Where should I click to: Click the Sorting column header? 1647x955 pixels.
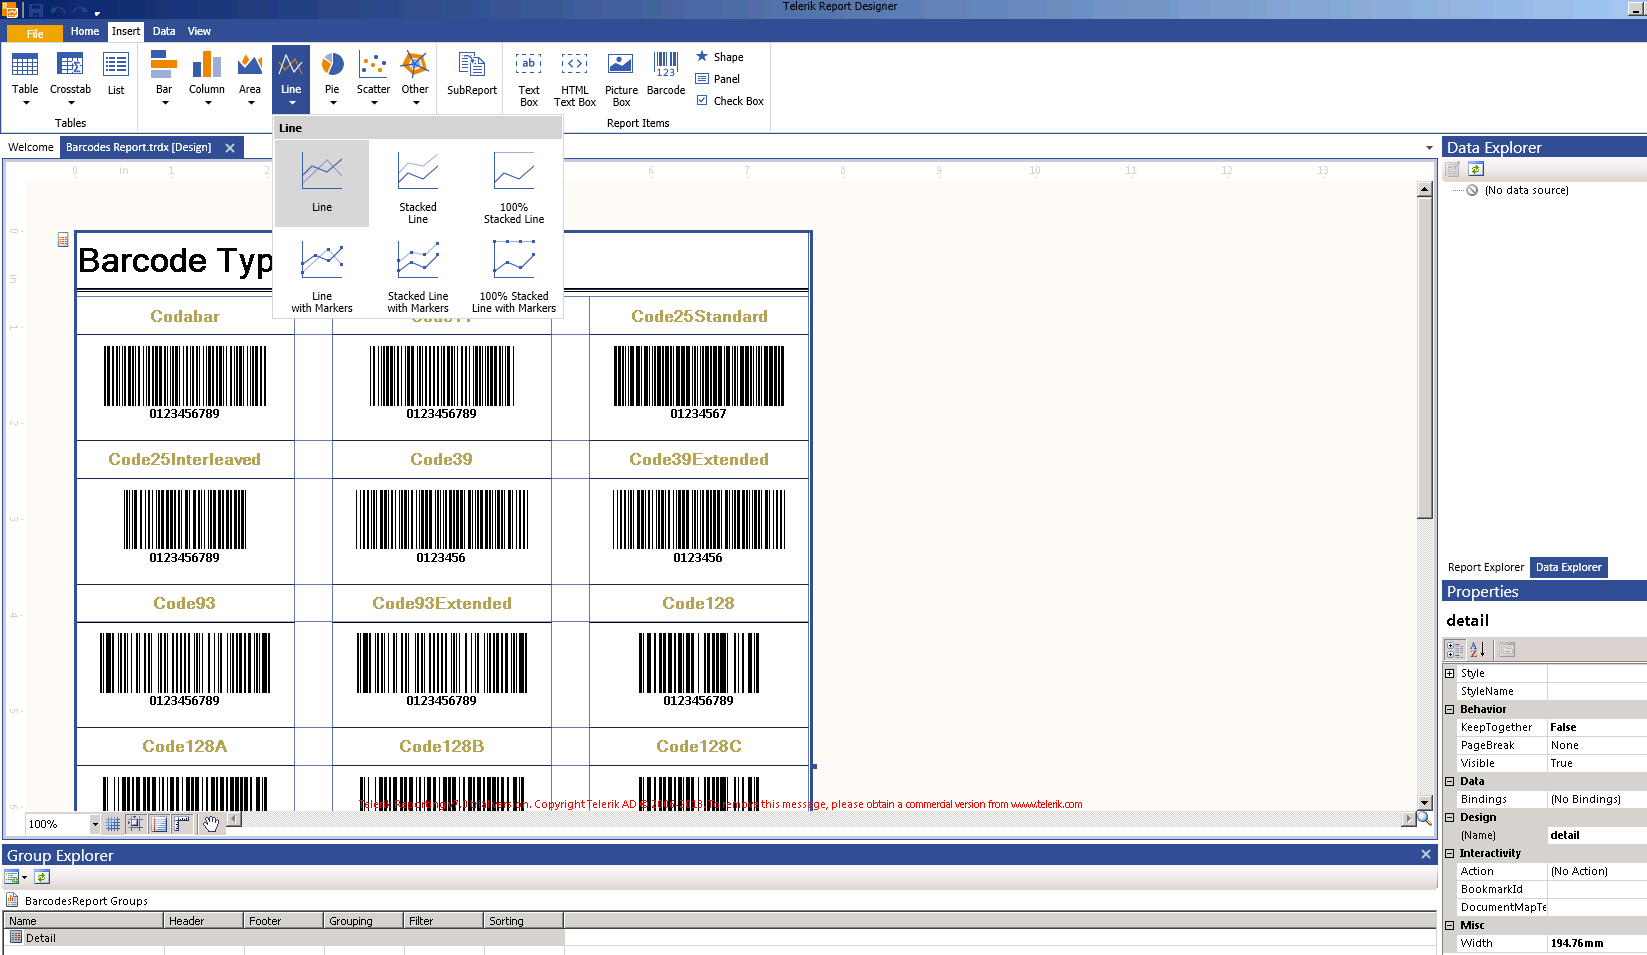(524, 921)
